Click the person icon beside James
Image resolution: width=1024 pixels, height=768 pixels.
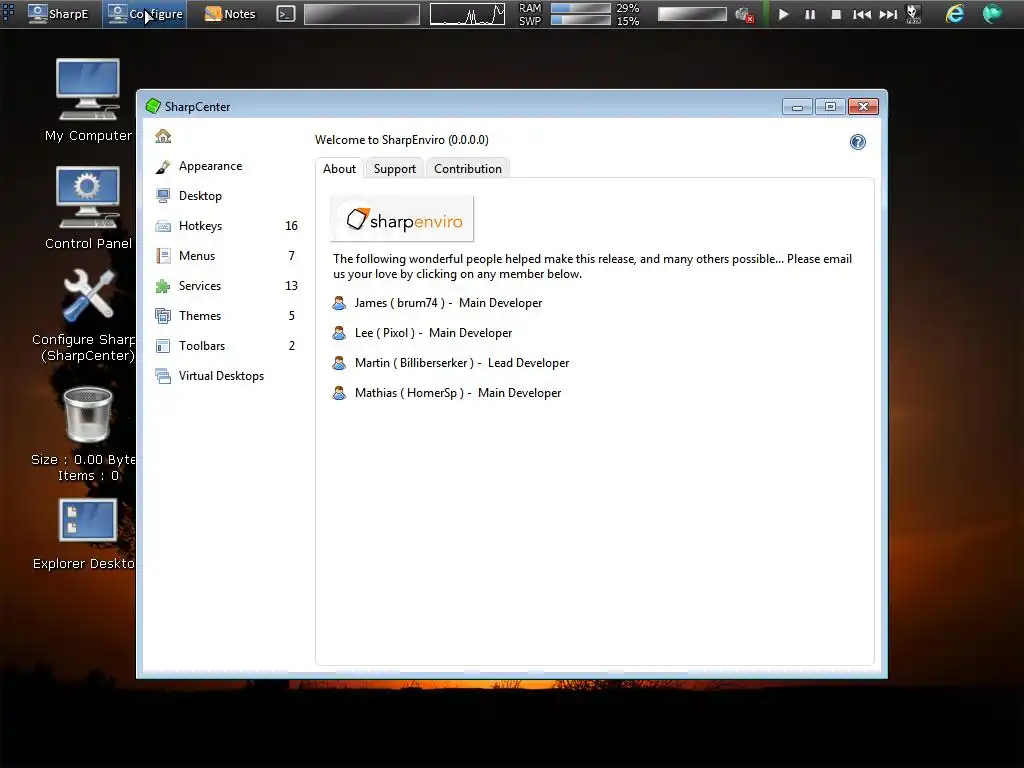pos(339,303)
